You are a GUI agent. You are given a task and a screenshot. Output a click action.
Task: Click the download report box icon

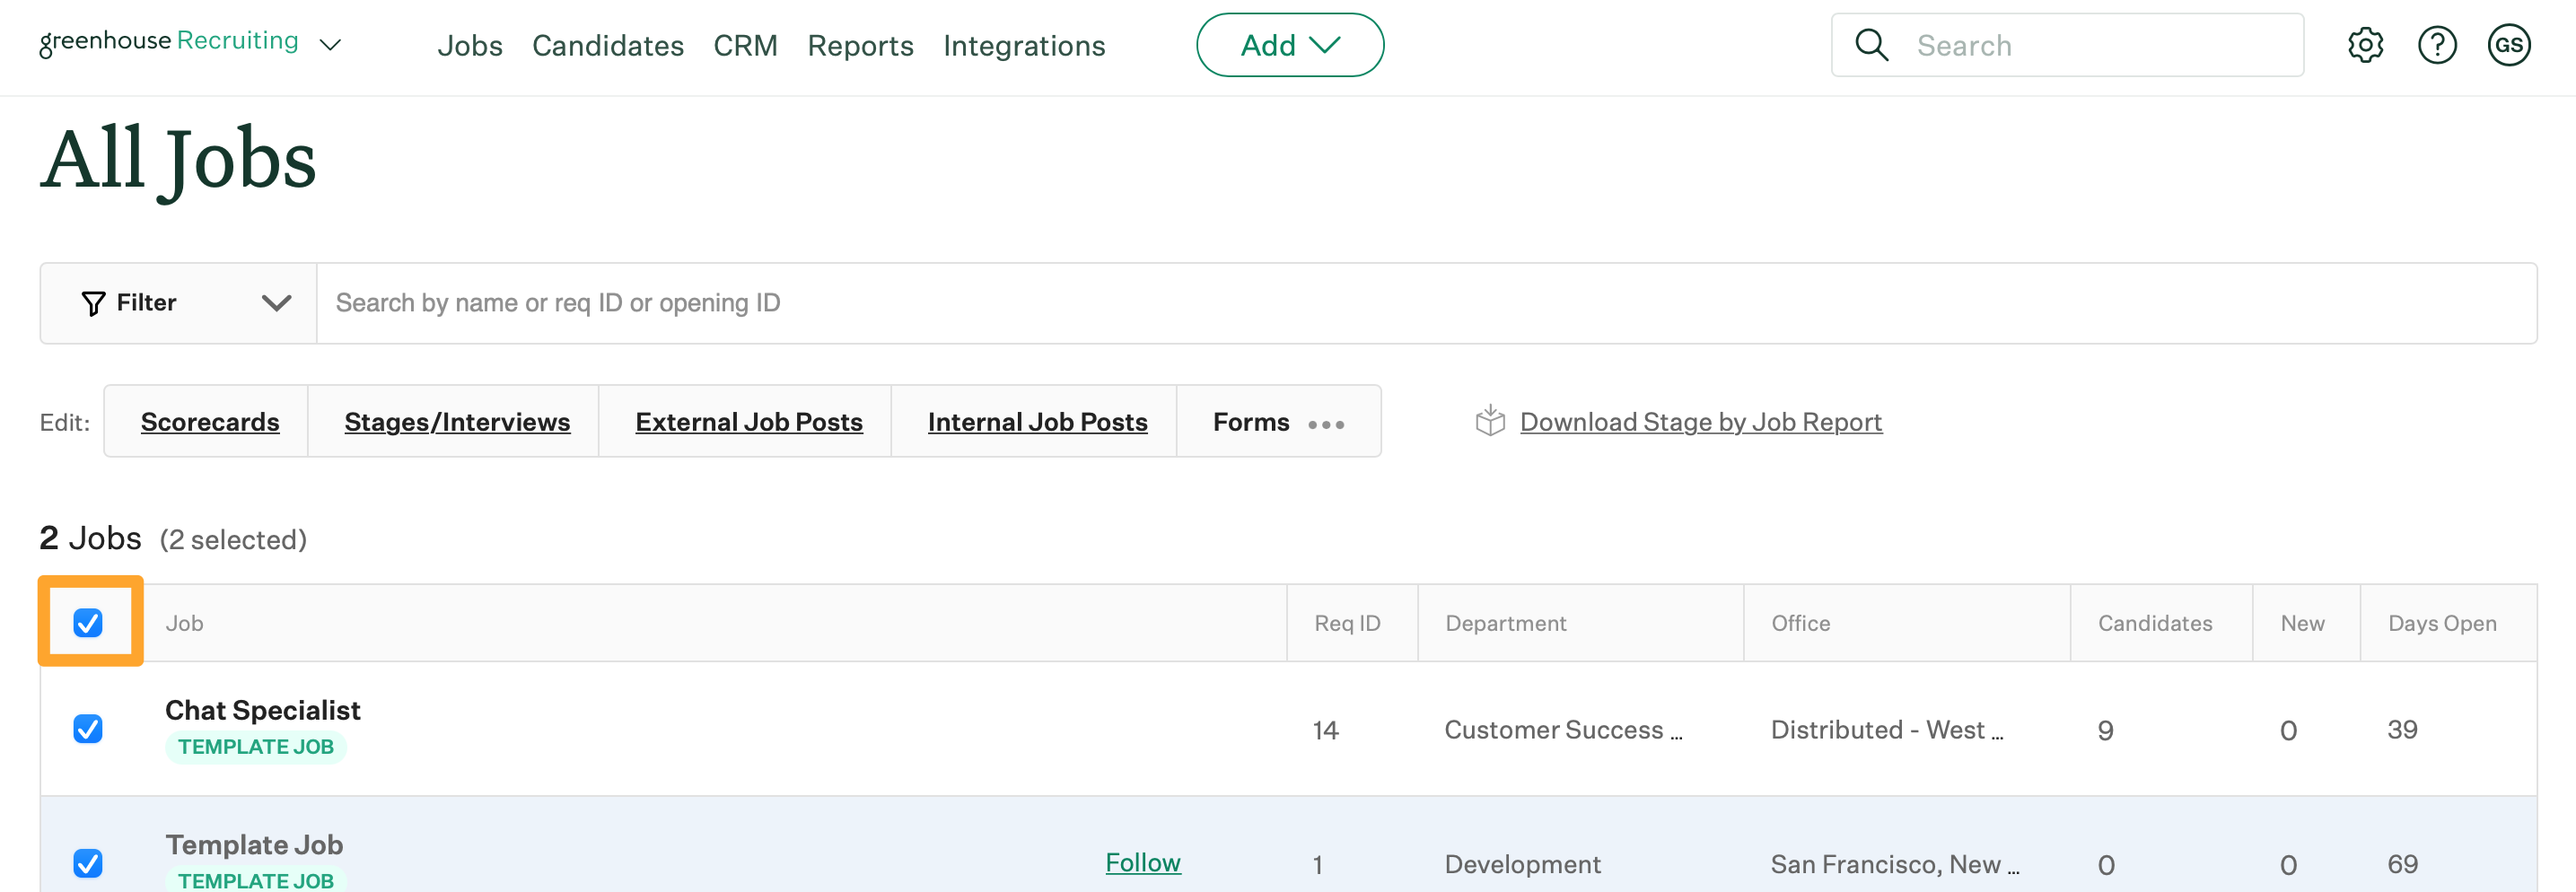pos(1489,421)
